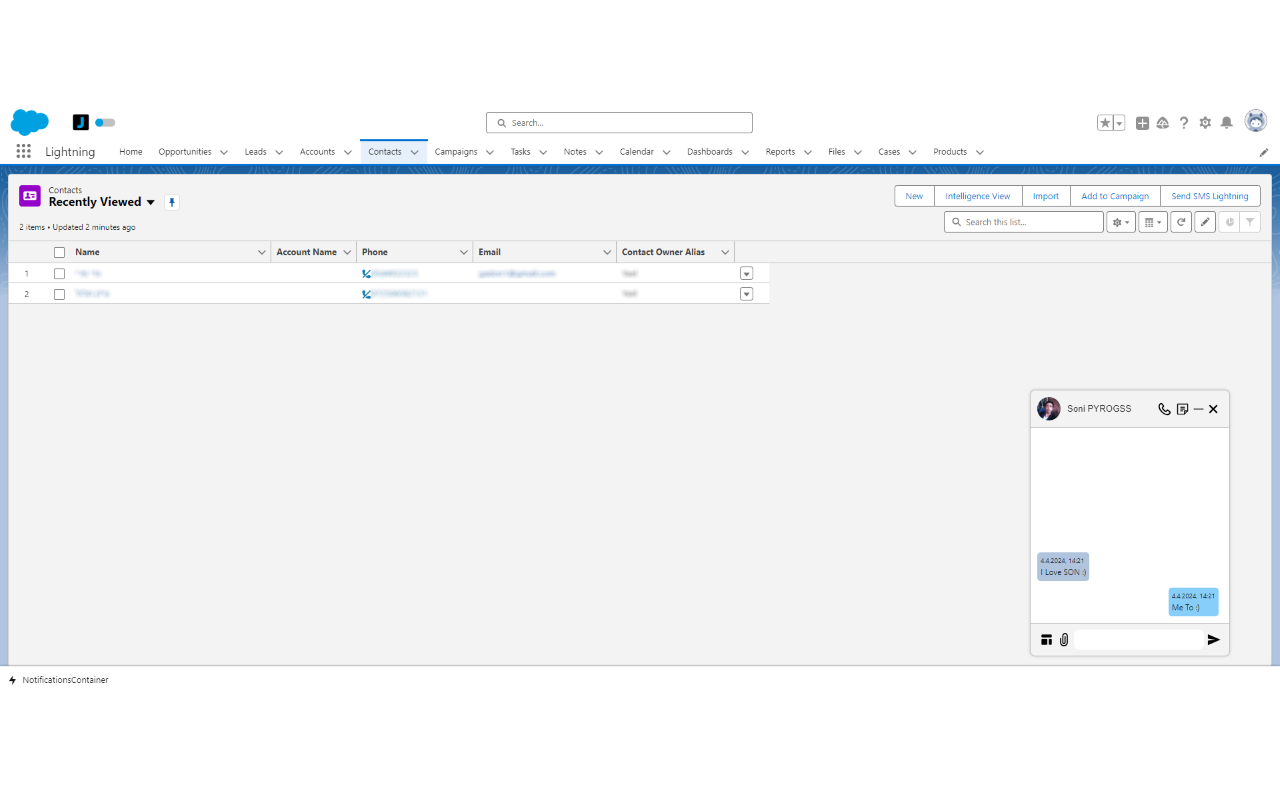Go to the Dashboards tab
Image resolution: width=1280 pixels, height=800 pixels.
coord(710,152)
